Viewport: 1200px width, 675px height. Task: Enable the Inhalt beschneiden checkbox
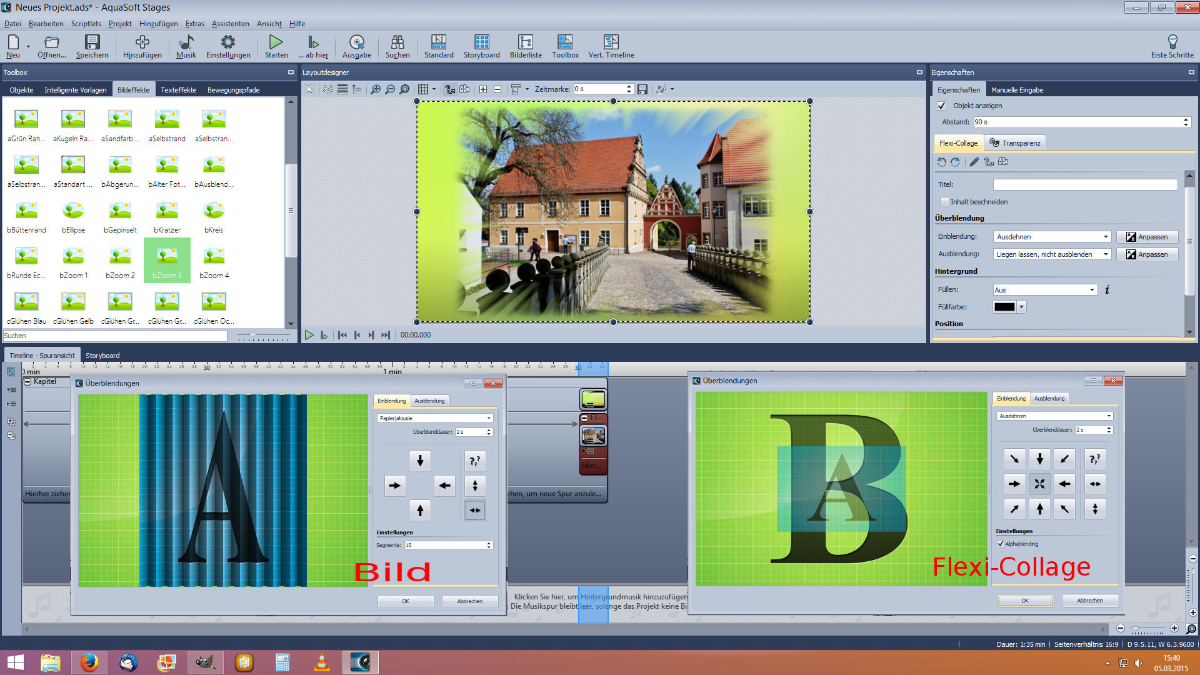coord(944,201)
